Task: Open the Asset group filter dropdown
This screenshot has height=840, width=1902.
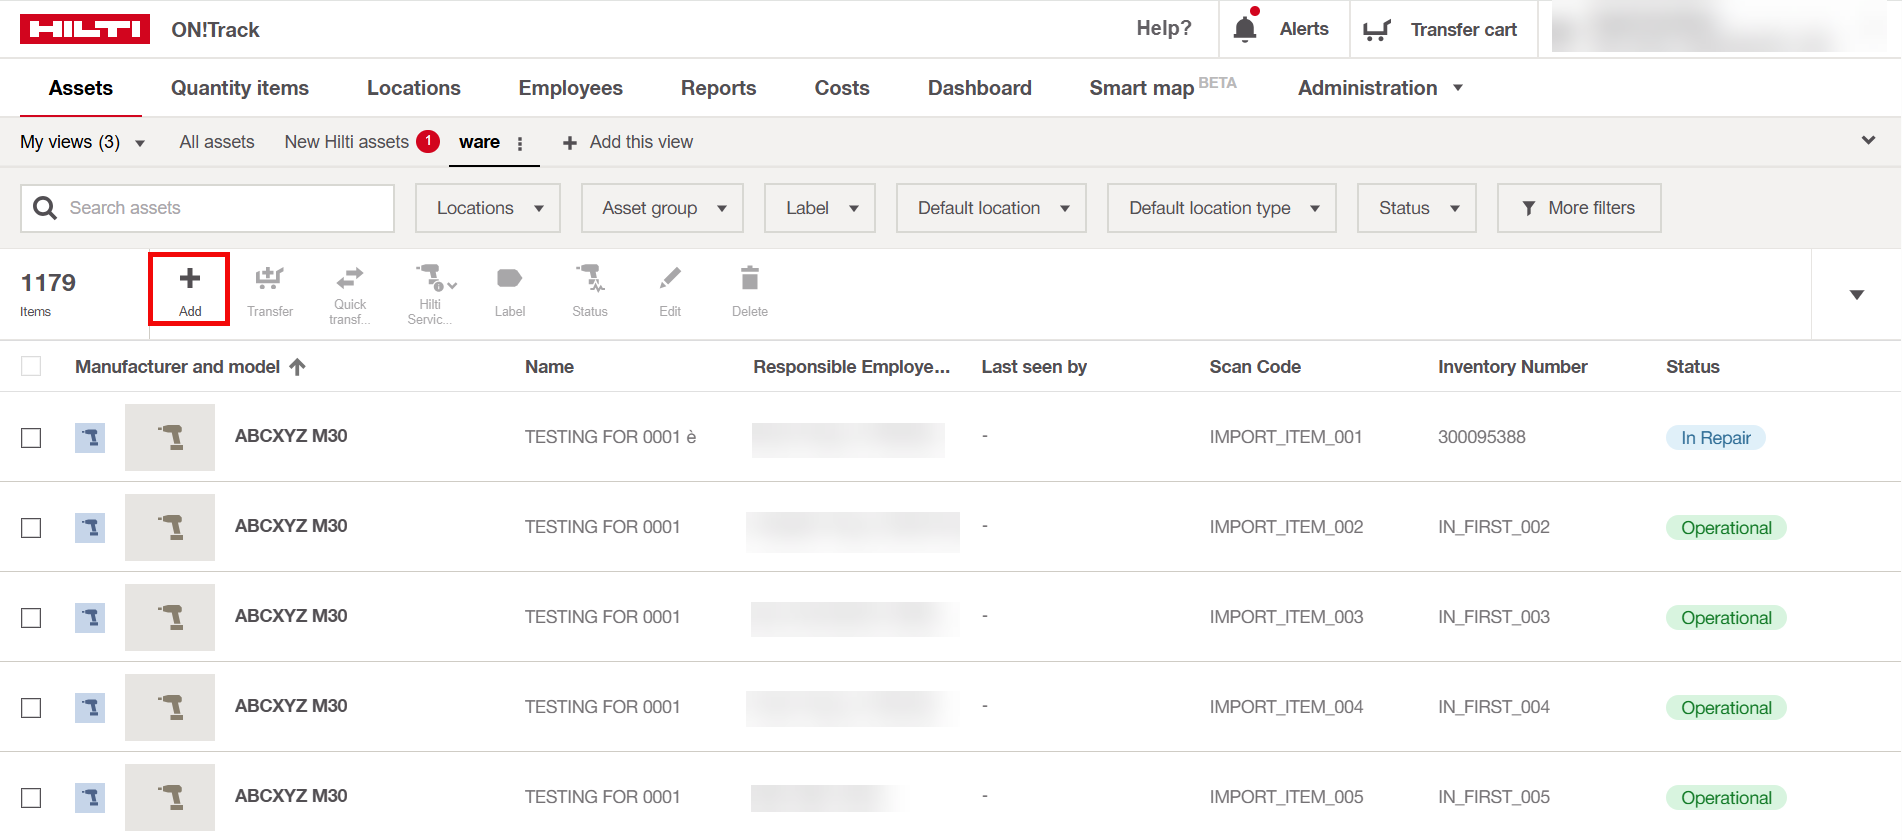Action: tap(662, 208)
